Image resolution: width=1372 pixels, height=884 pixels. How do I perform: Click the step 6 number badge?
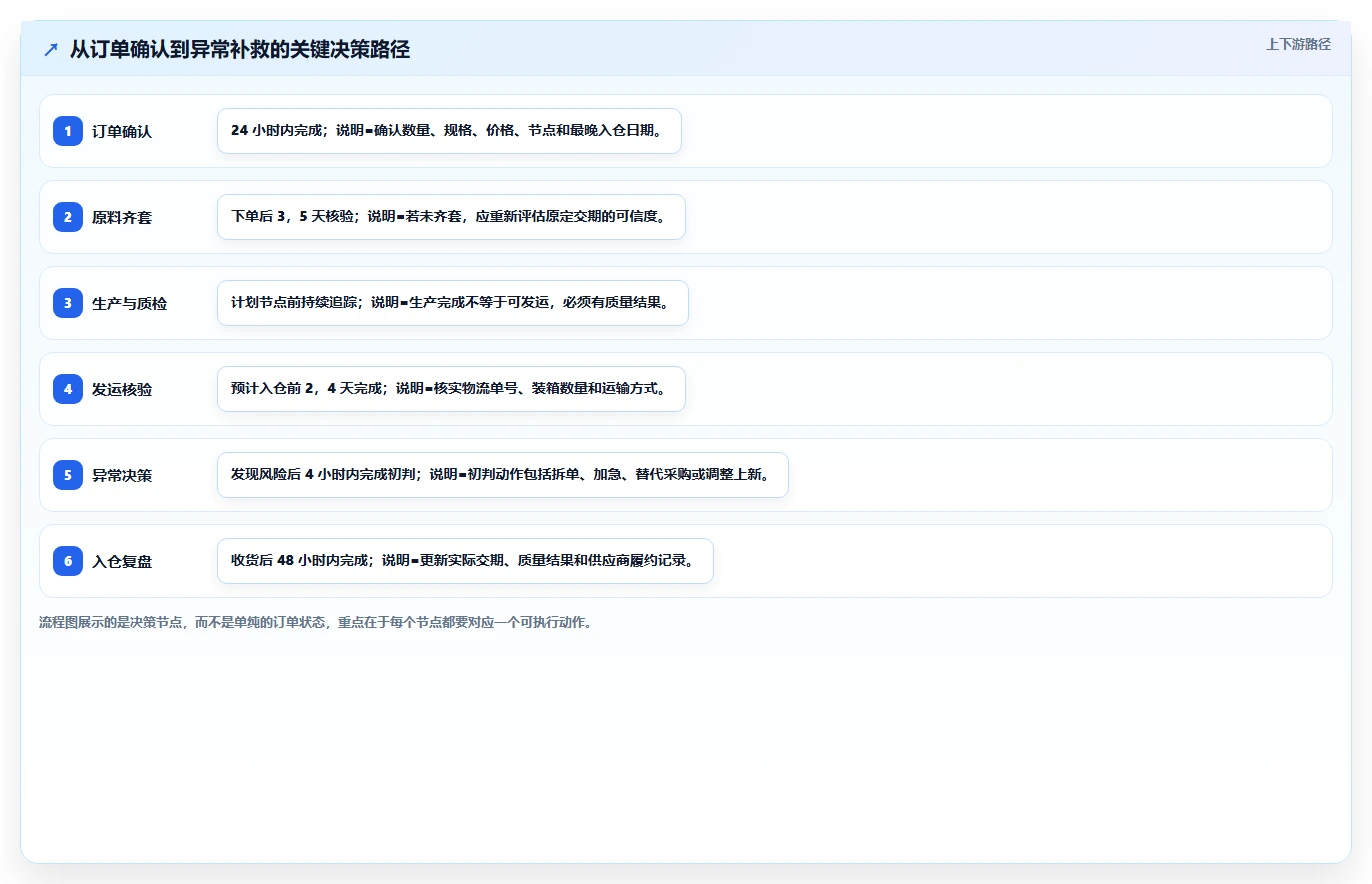tap(68, 561)
